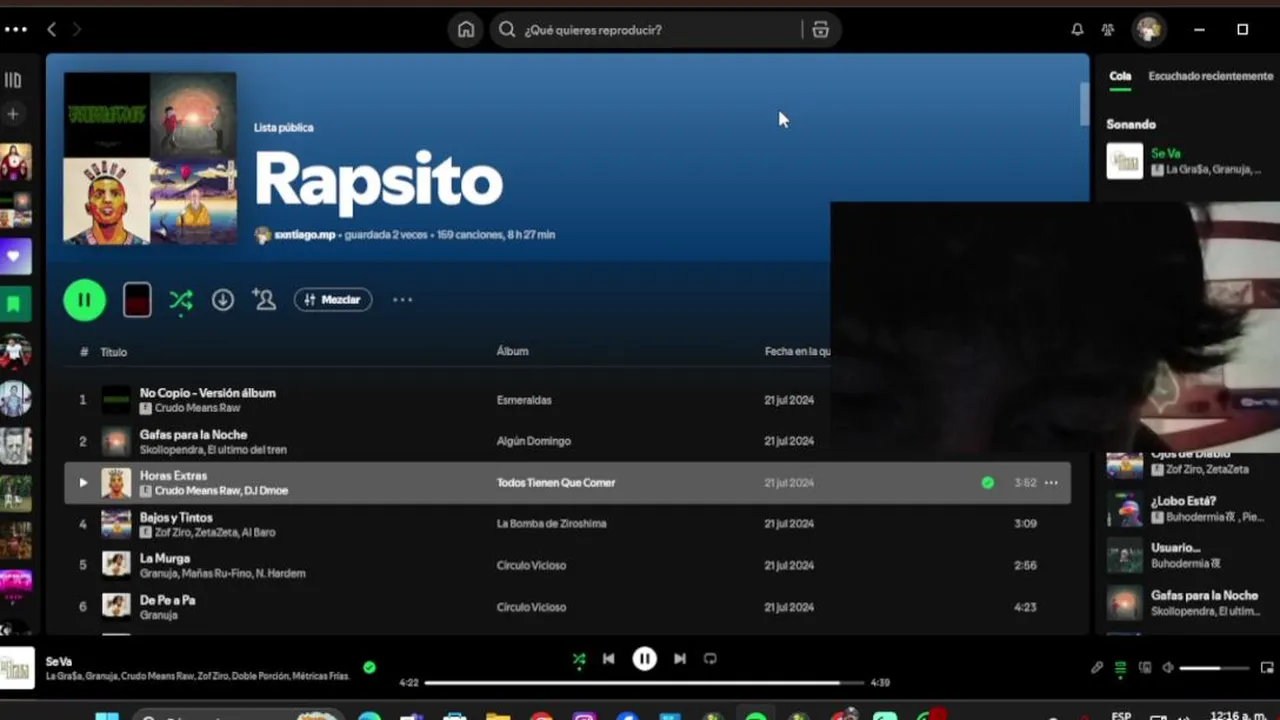The image size is (1280, 720).
Task: Open the playlist more options menu
Action: pyautogui.click(x=402, y=300)
